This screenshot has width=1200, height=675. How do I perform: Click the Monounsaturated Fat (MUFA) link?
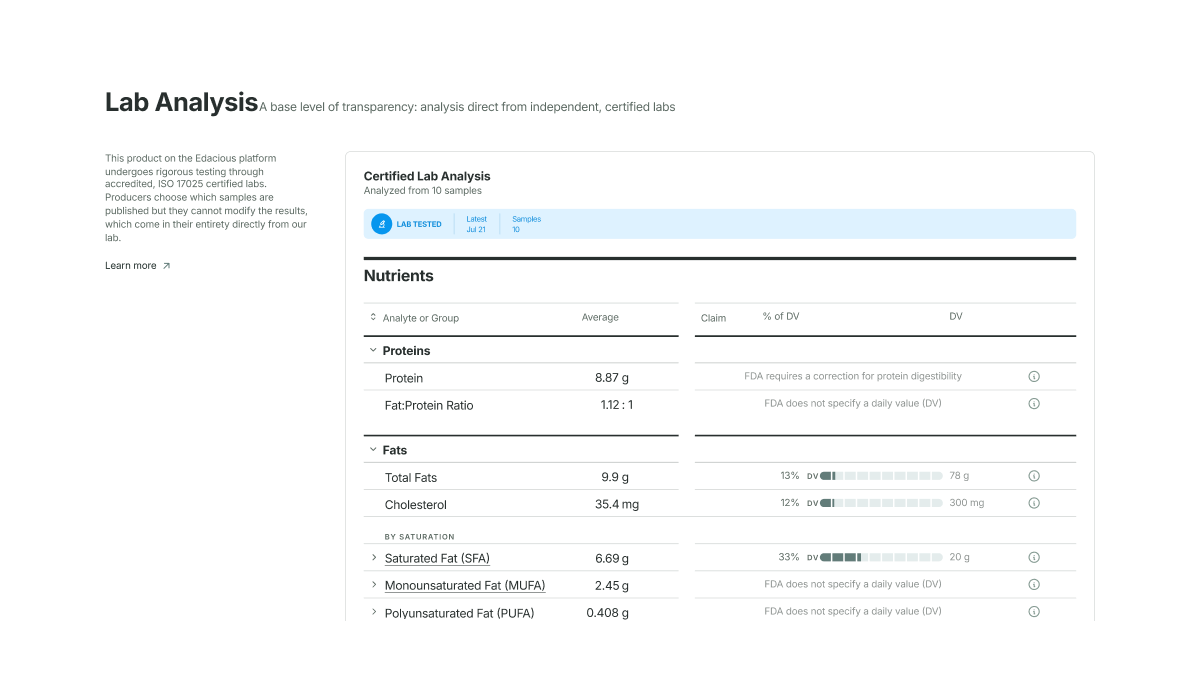[465, 585]
